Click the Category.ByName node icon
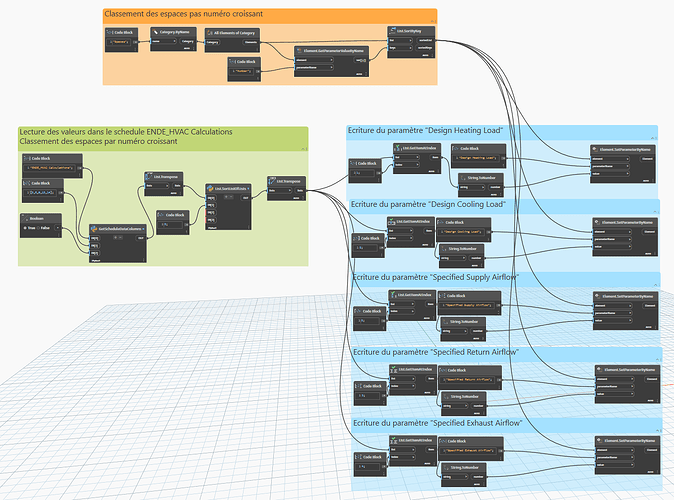674x500 pixels. tap(156, 32)
